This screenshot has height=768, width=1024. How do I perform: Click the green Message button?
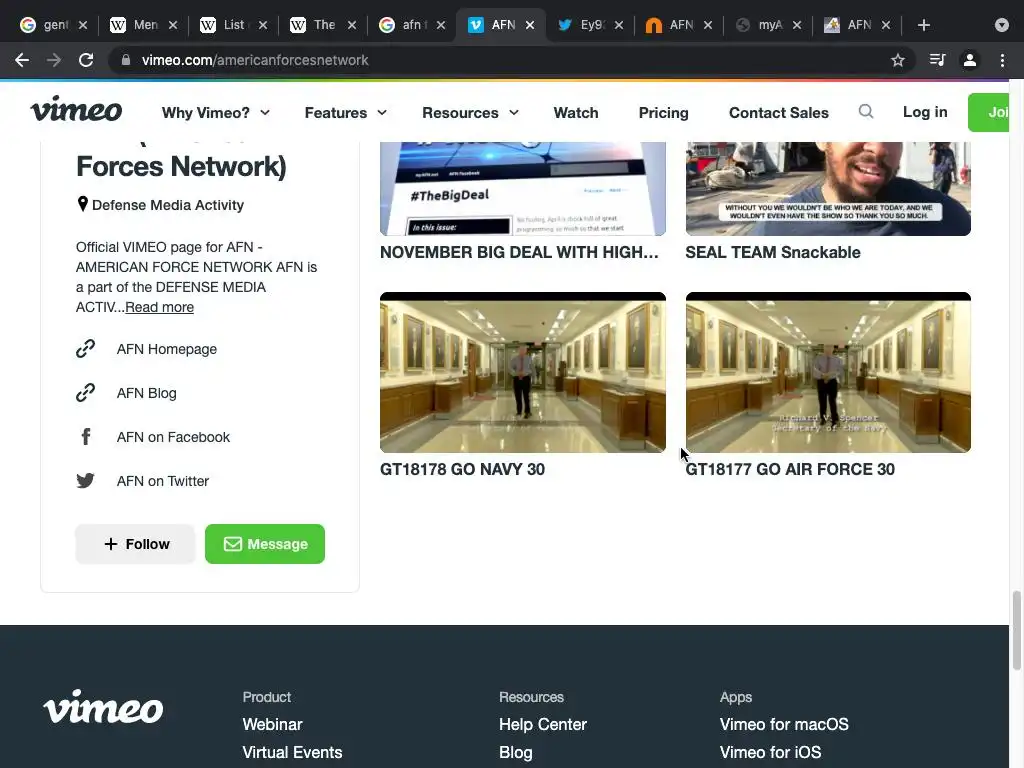coord(264,544)
